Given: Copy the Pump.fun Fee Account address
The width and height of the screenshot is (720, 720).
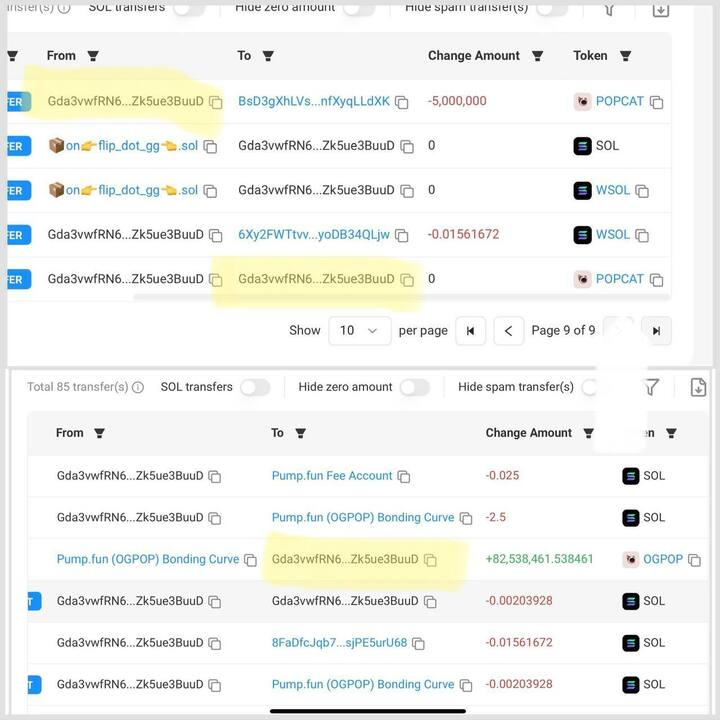Looking at the screenshot, I should 404,477.
